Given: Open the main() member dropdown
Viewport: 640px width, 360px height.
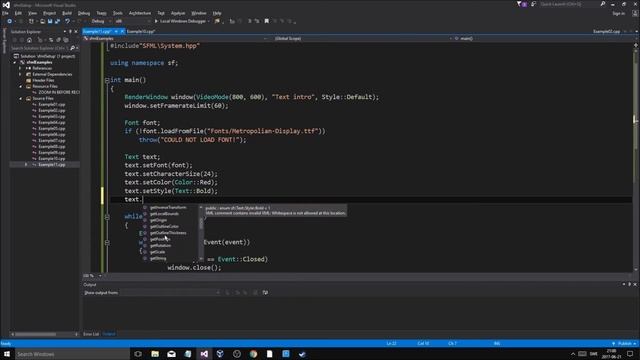Looking at the screenshot, I should 543,38.
